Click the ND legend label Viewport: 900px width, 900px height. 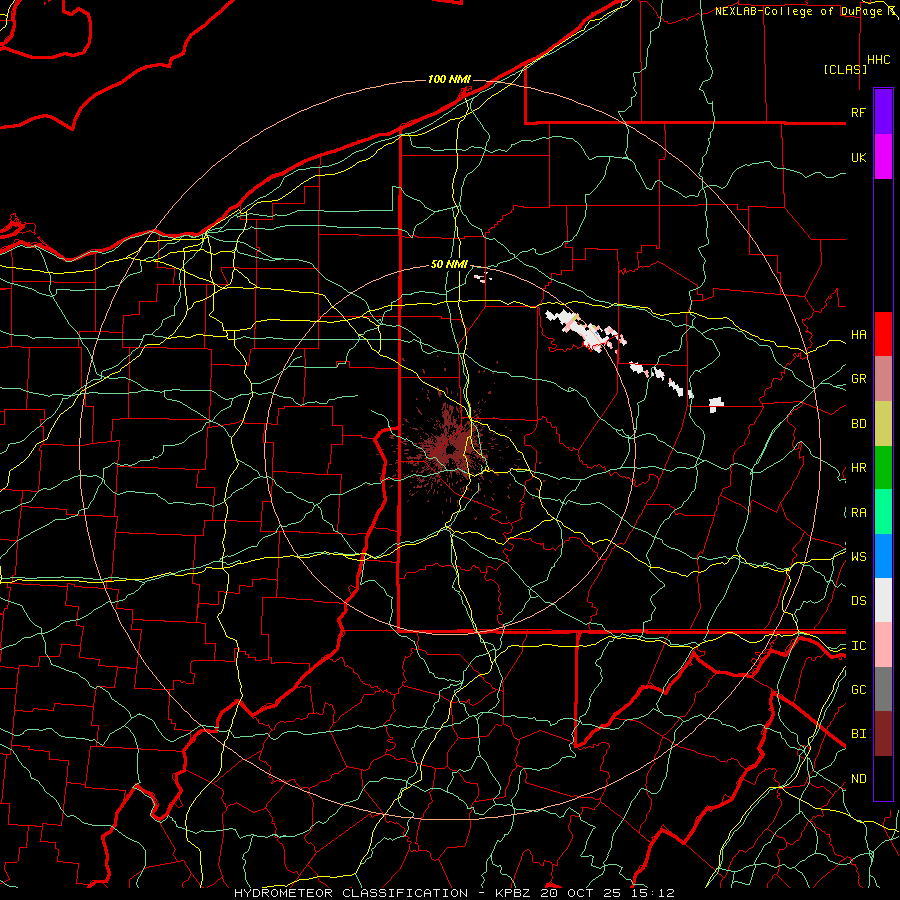point(859,779)
